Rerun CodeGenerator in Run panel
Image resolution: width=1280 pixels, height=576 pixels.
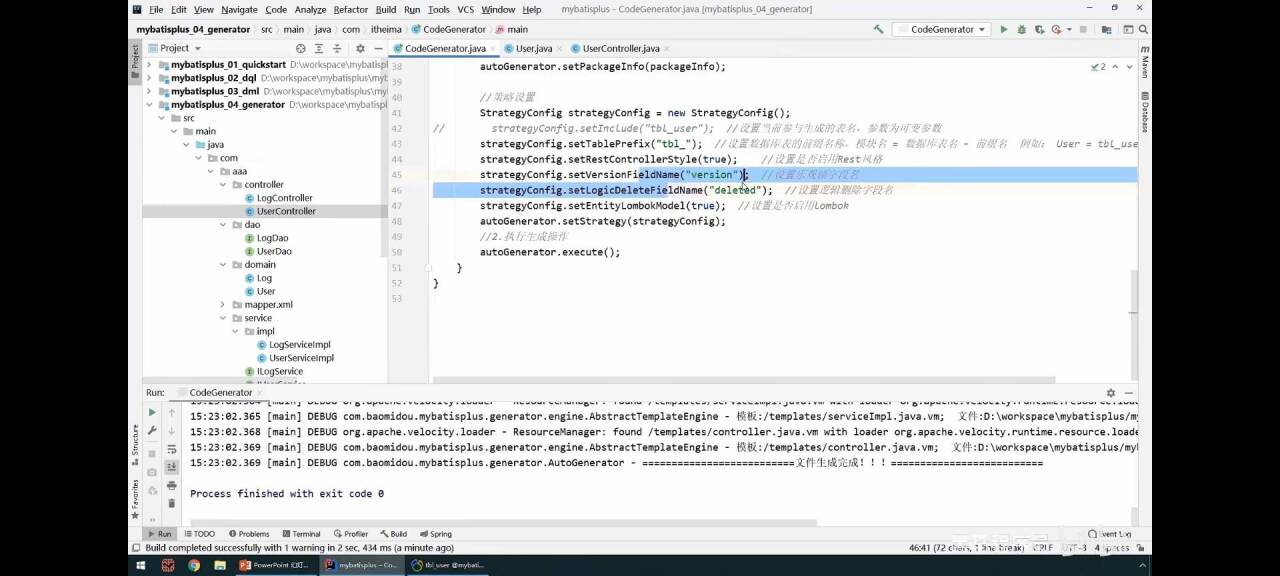[x=152, y=412]
